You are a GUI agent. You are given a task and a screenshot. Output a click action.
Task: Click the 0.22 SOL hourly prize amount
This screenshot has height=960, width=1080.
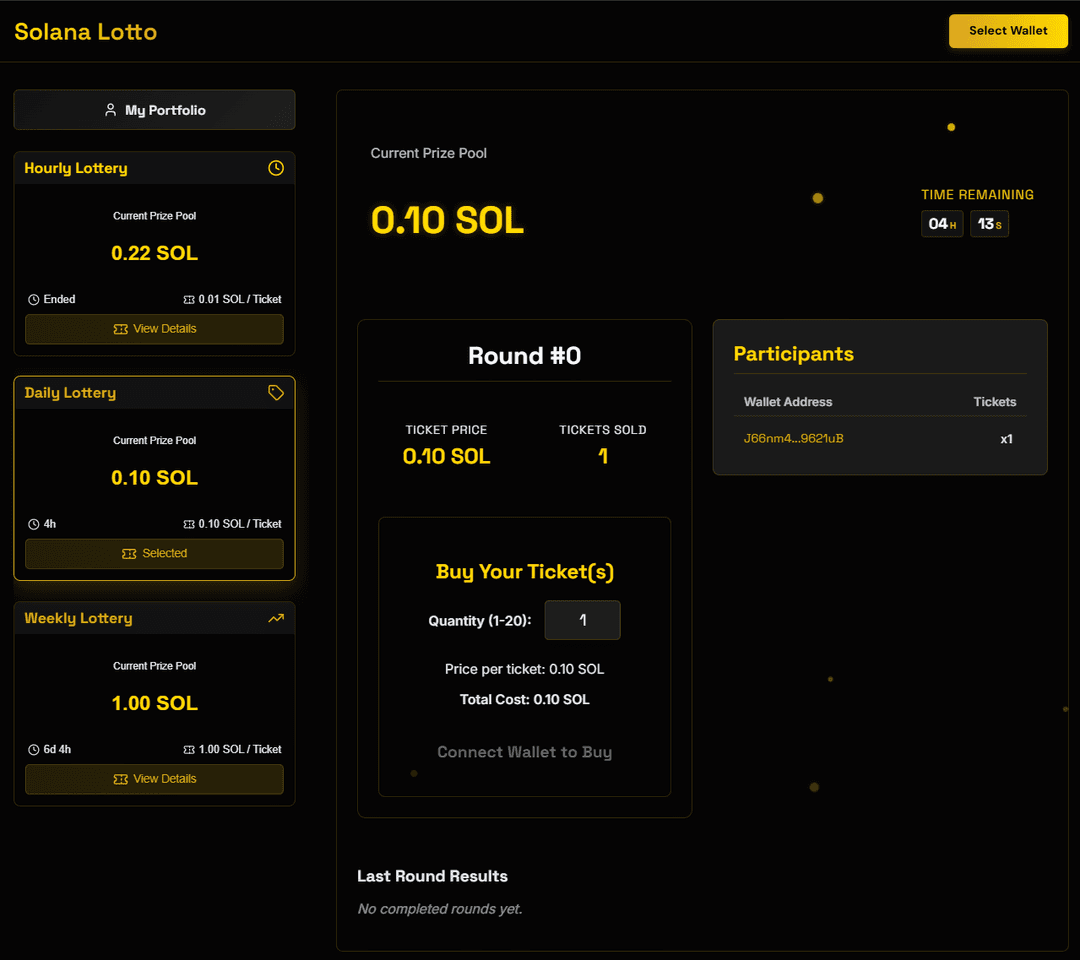tap(154, 253)
